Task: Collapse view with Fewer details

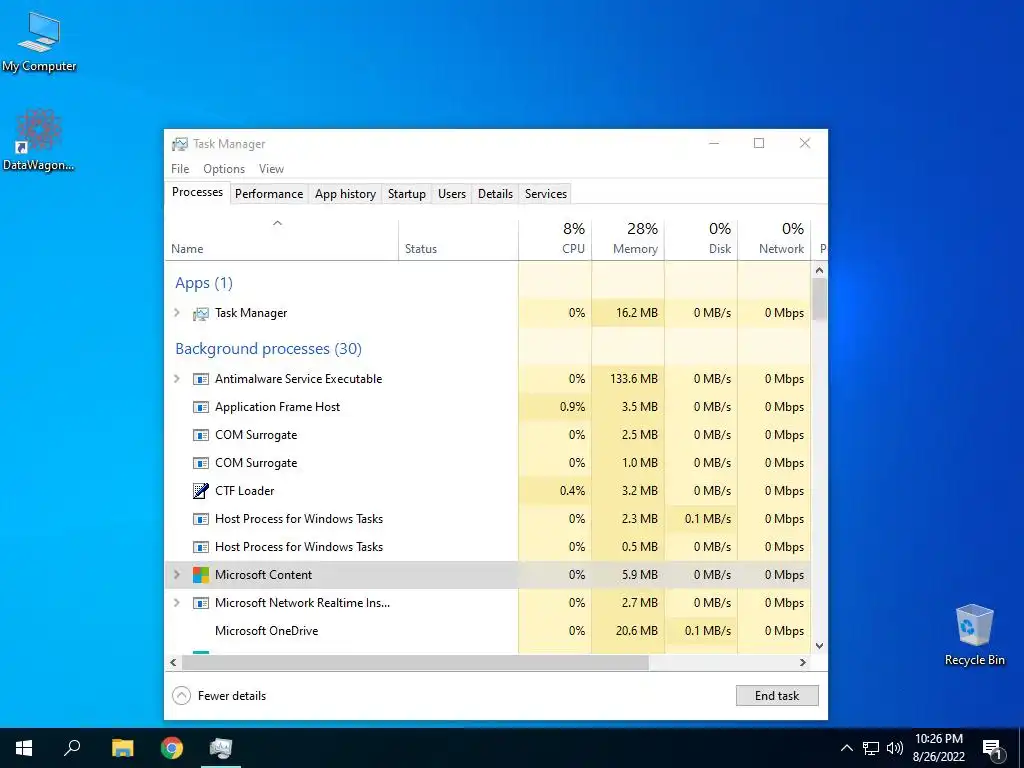Action: tap(219, 696)
